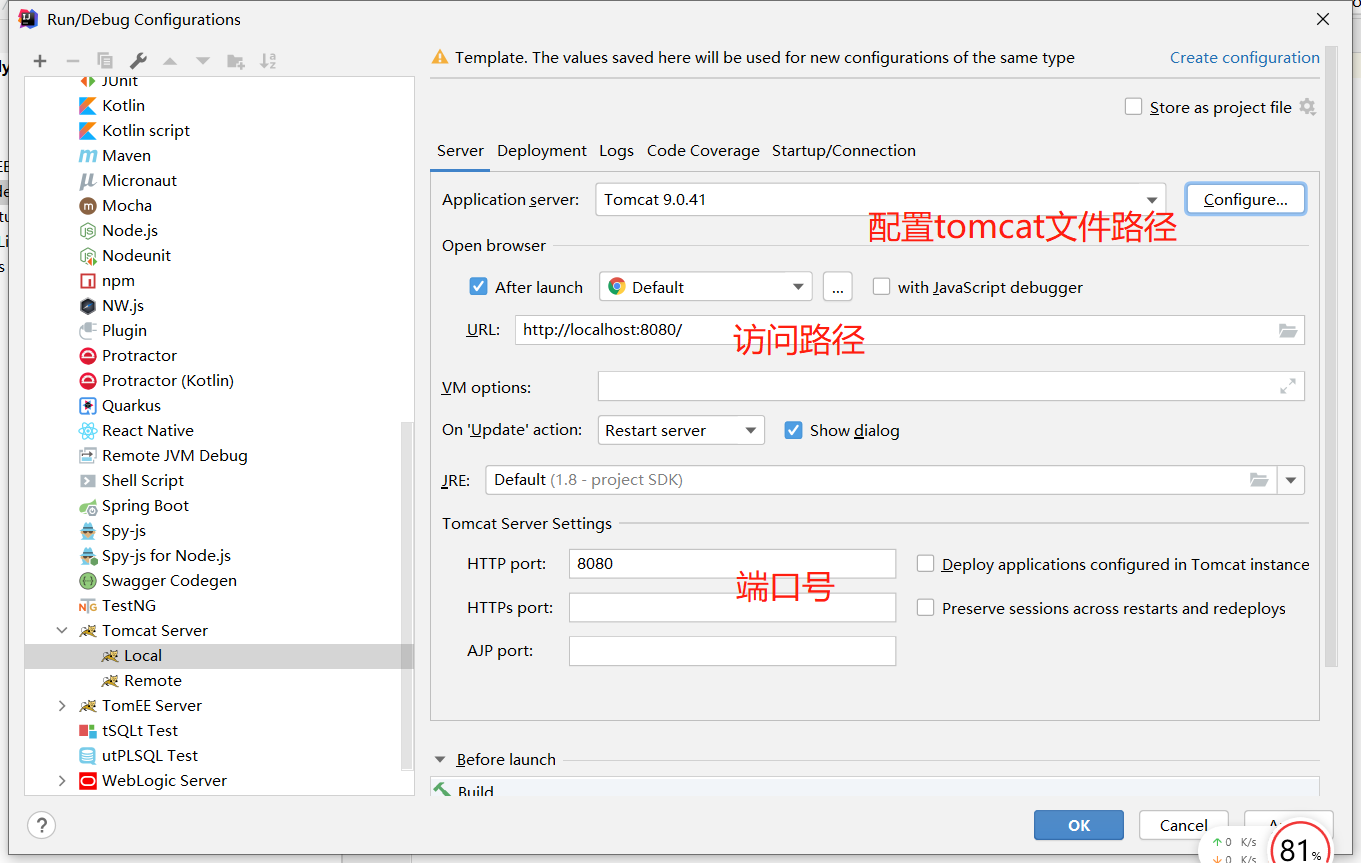This screenshot has width=1361, height=863.
Task: Collapse the Tomcat Server tree node
Action: click(x=62, y=630)
